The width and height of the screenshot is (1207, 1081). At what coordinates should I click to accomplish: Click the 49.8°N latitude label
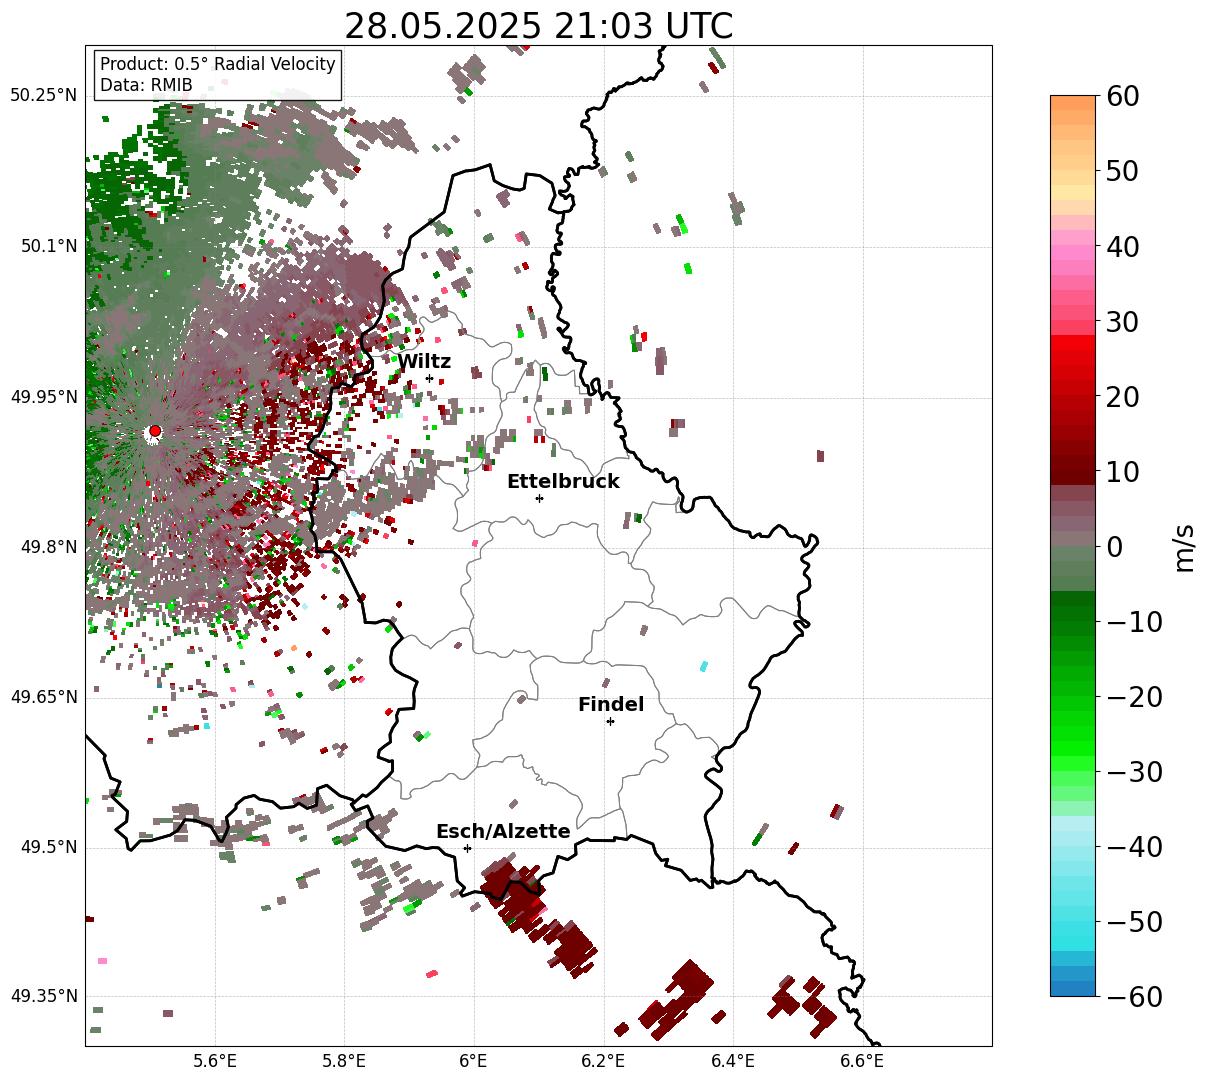tap(47, 547)
